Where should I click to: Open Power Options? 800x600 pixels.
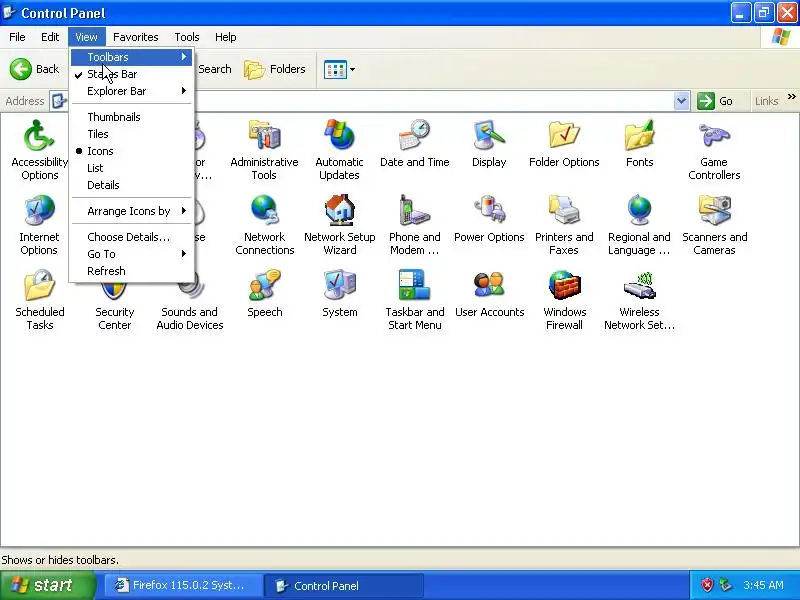click(489, 218)
